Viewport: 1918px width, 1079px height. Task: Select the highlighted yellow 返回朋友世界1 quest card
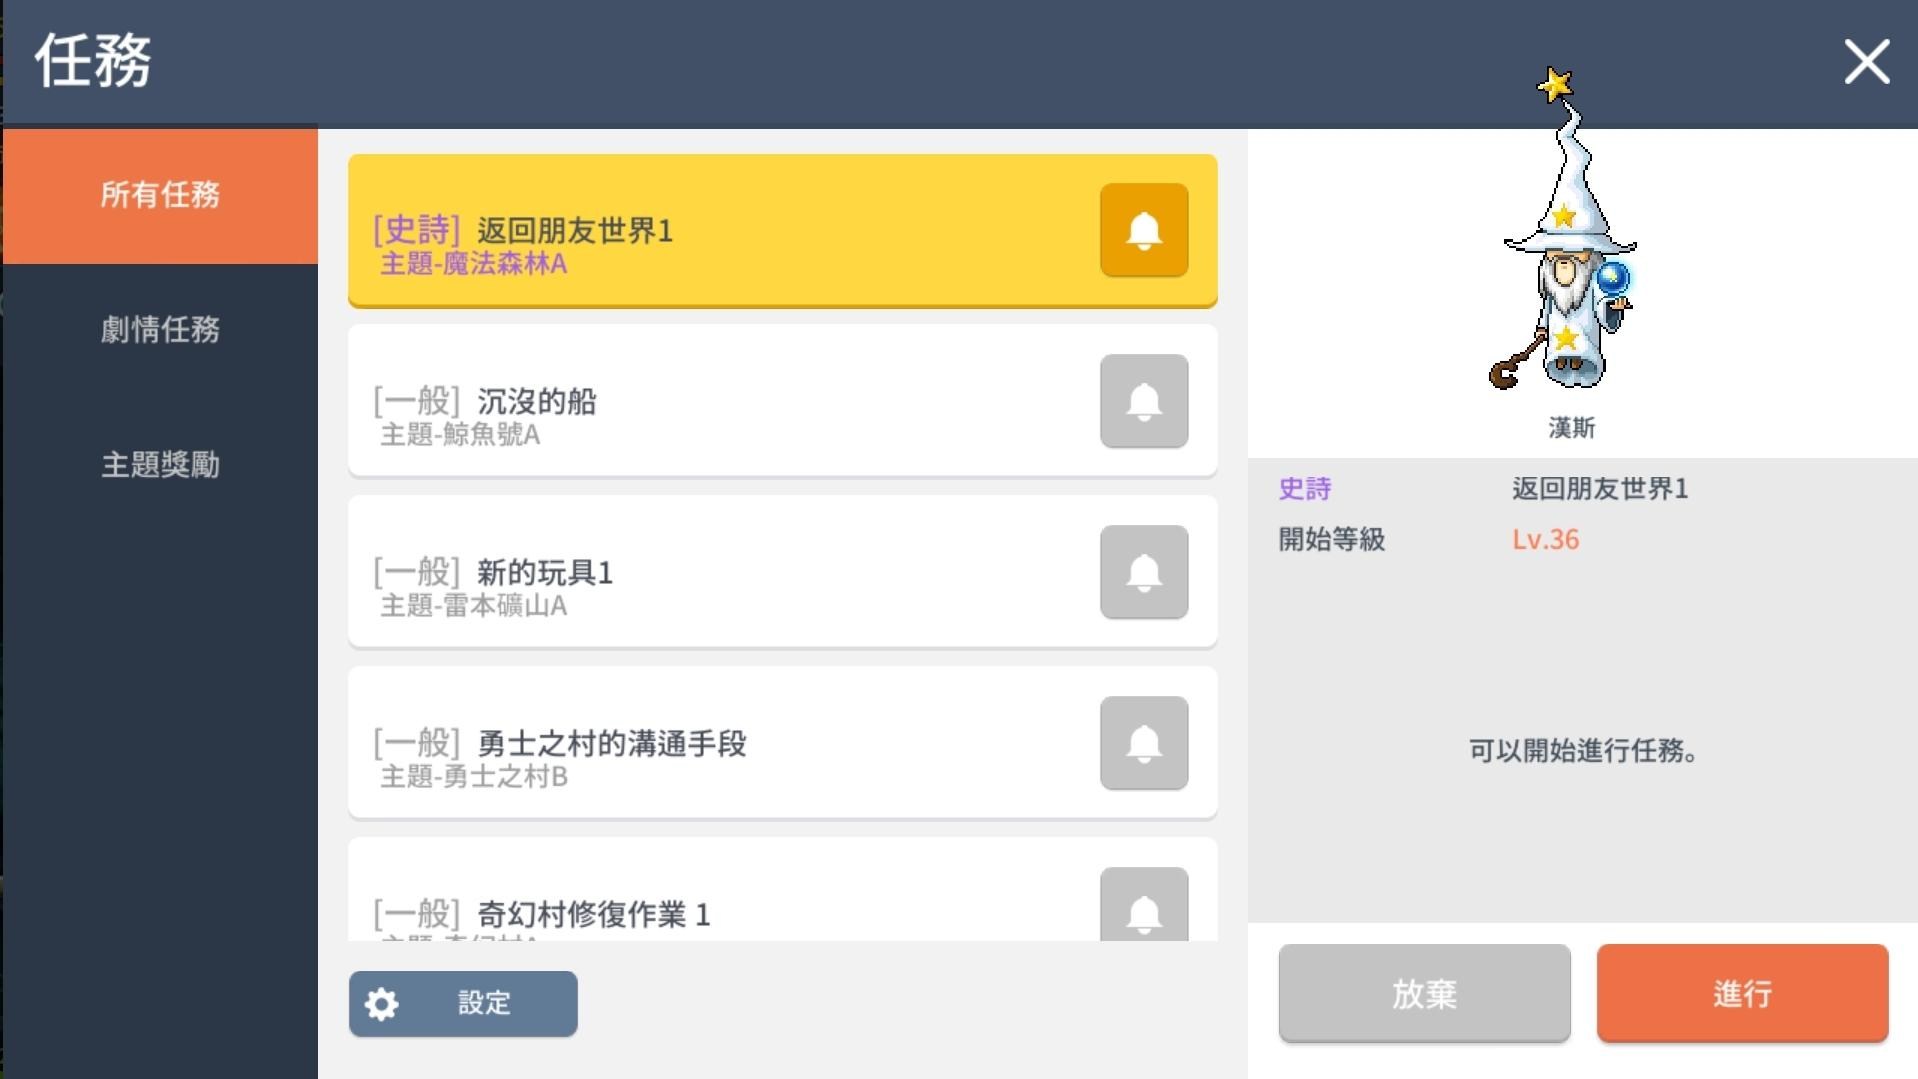click(x=700, y=230)
